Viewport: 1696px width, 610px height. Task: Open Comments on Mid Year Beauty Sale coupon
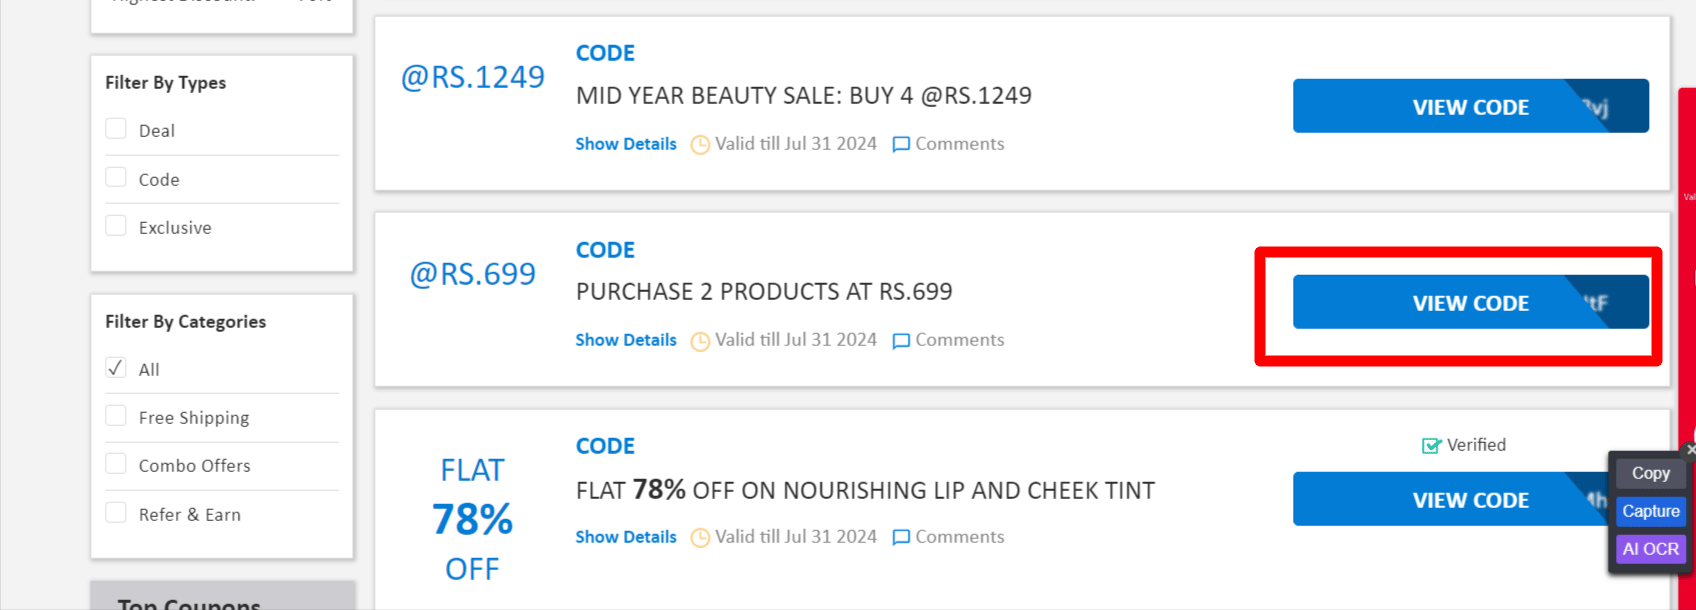click(x=948, y=144)
